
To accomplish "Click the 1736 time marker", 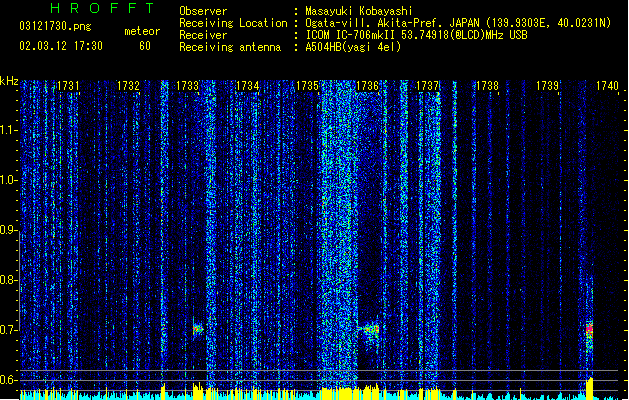I will 367,86.
